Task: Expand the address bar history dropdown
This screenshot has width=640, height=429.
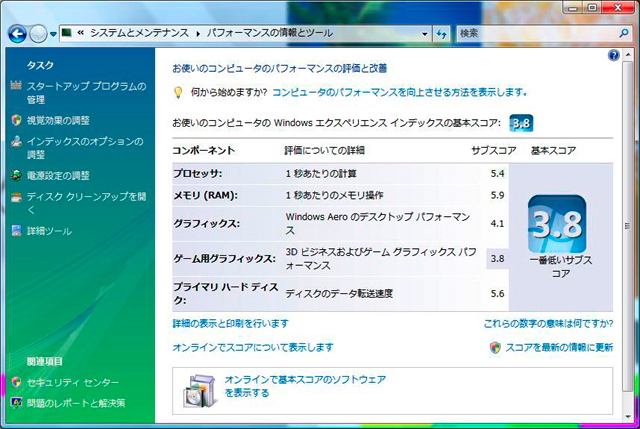Action: pos(424,34)
